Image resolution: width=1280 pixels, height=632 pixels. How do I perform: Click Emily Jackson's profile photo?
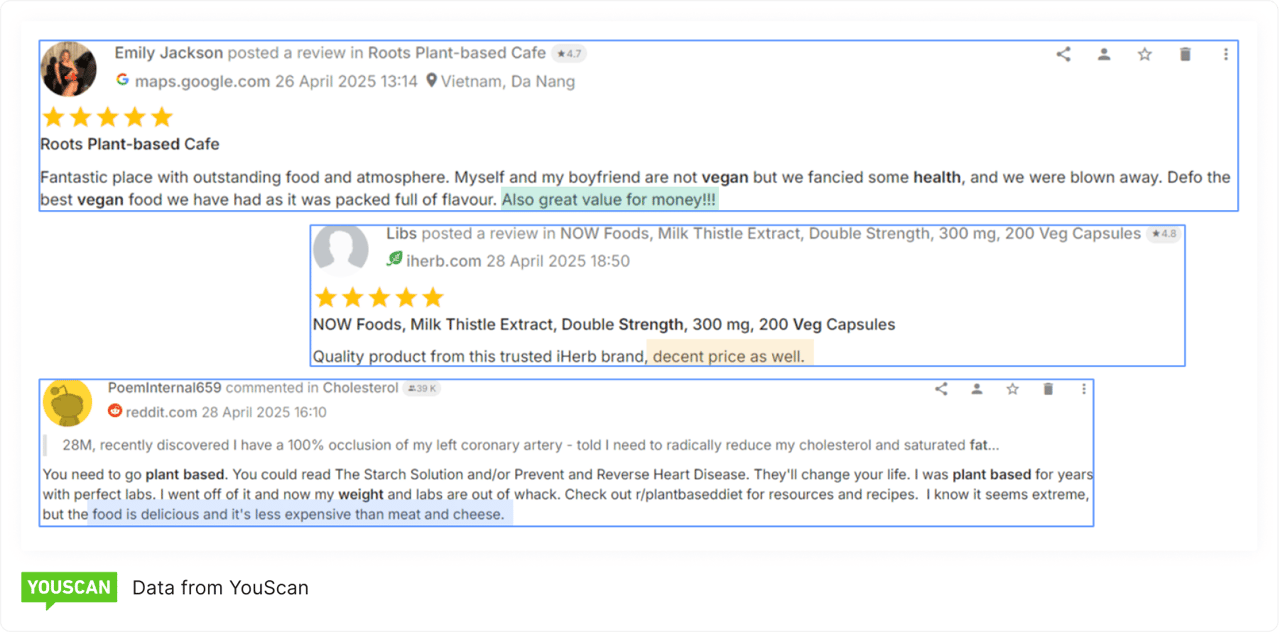click(68, 70)
